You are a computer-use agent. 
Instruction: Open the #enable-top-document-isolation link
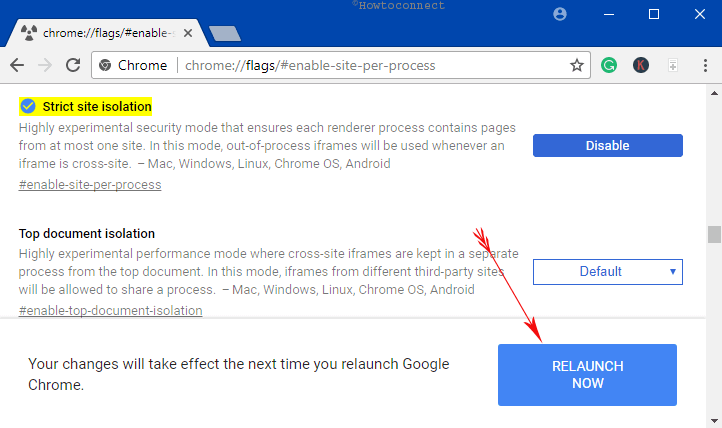pos(111,311)
